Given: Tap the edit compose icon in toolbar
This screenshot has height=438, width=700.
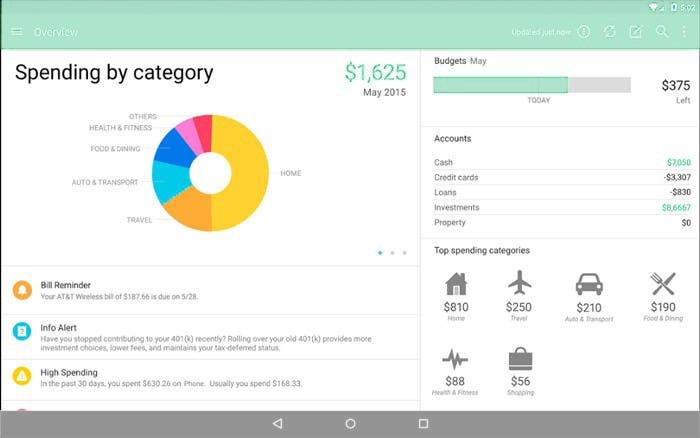Looking at the screenshot, I should click(x=635, y=32).
